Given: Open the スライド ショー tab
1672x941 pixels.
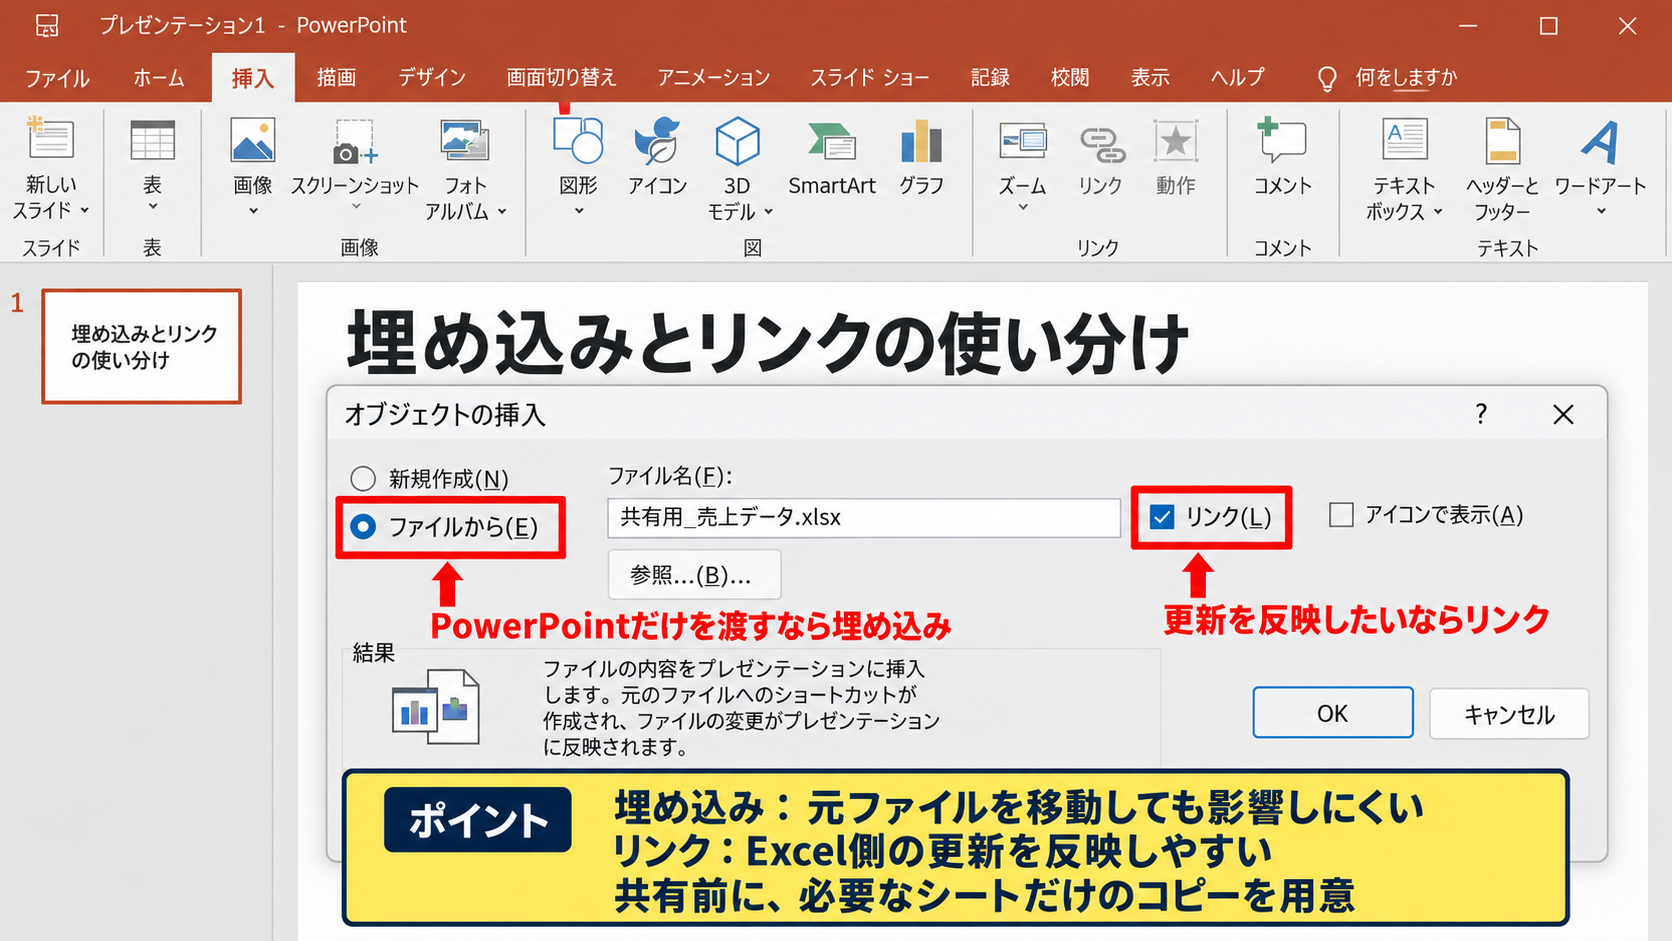Looking at the screenshot, I should 870,78.
